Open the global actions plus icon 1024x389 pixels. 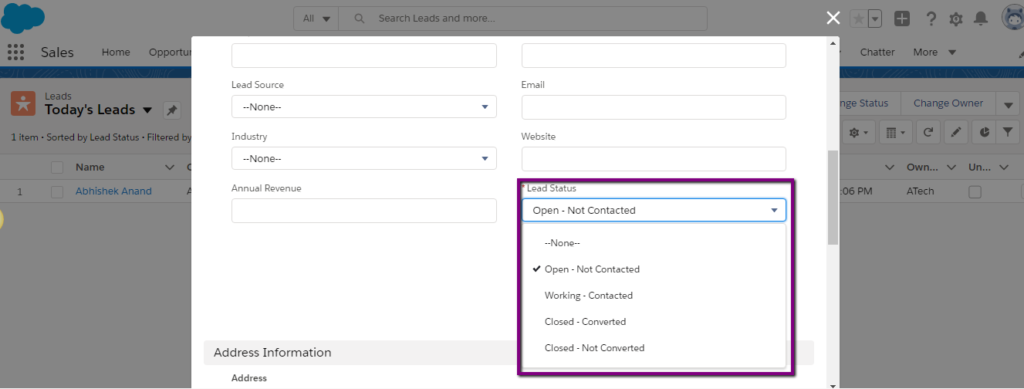click(x=902, y=19)
